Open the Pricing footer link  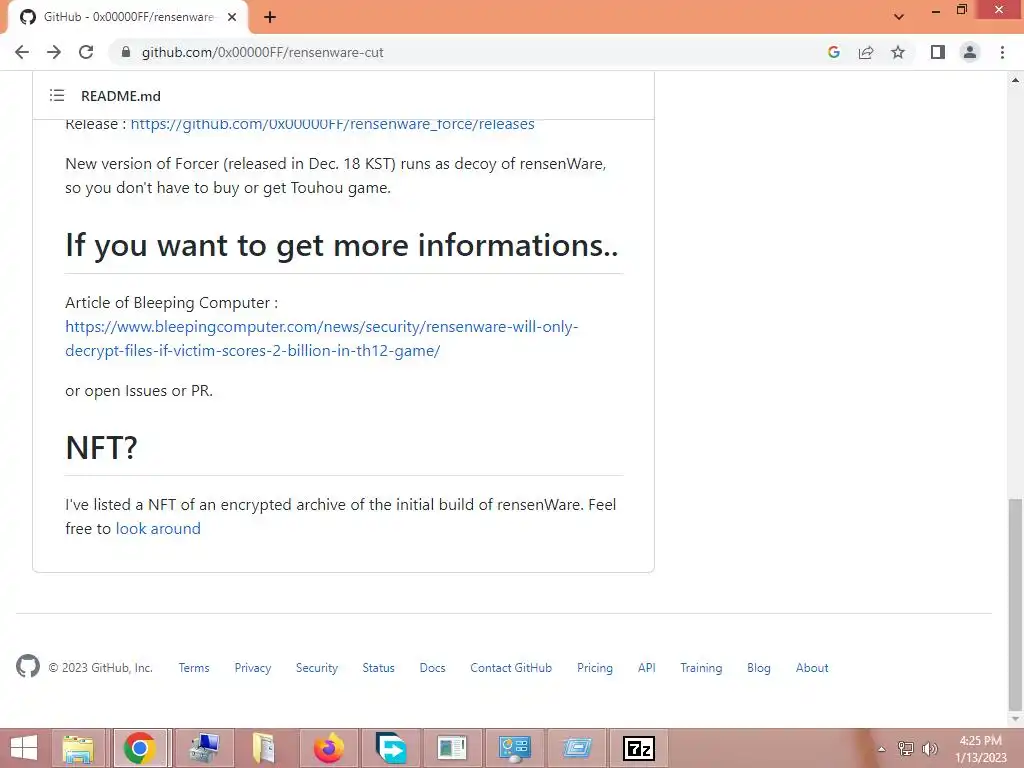pos(595,667)
